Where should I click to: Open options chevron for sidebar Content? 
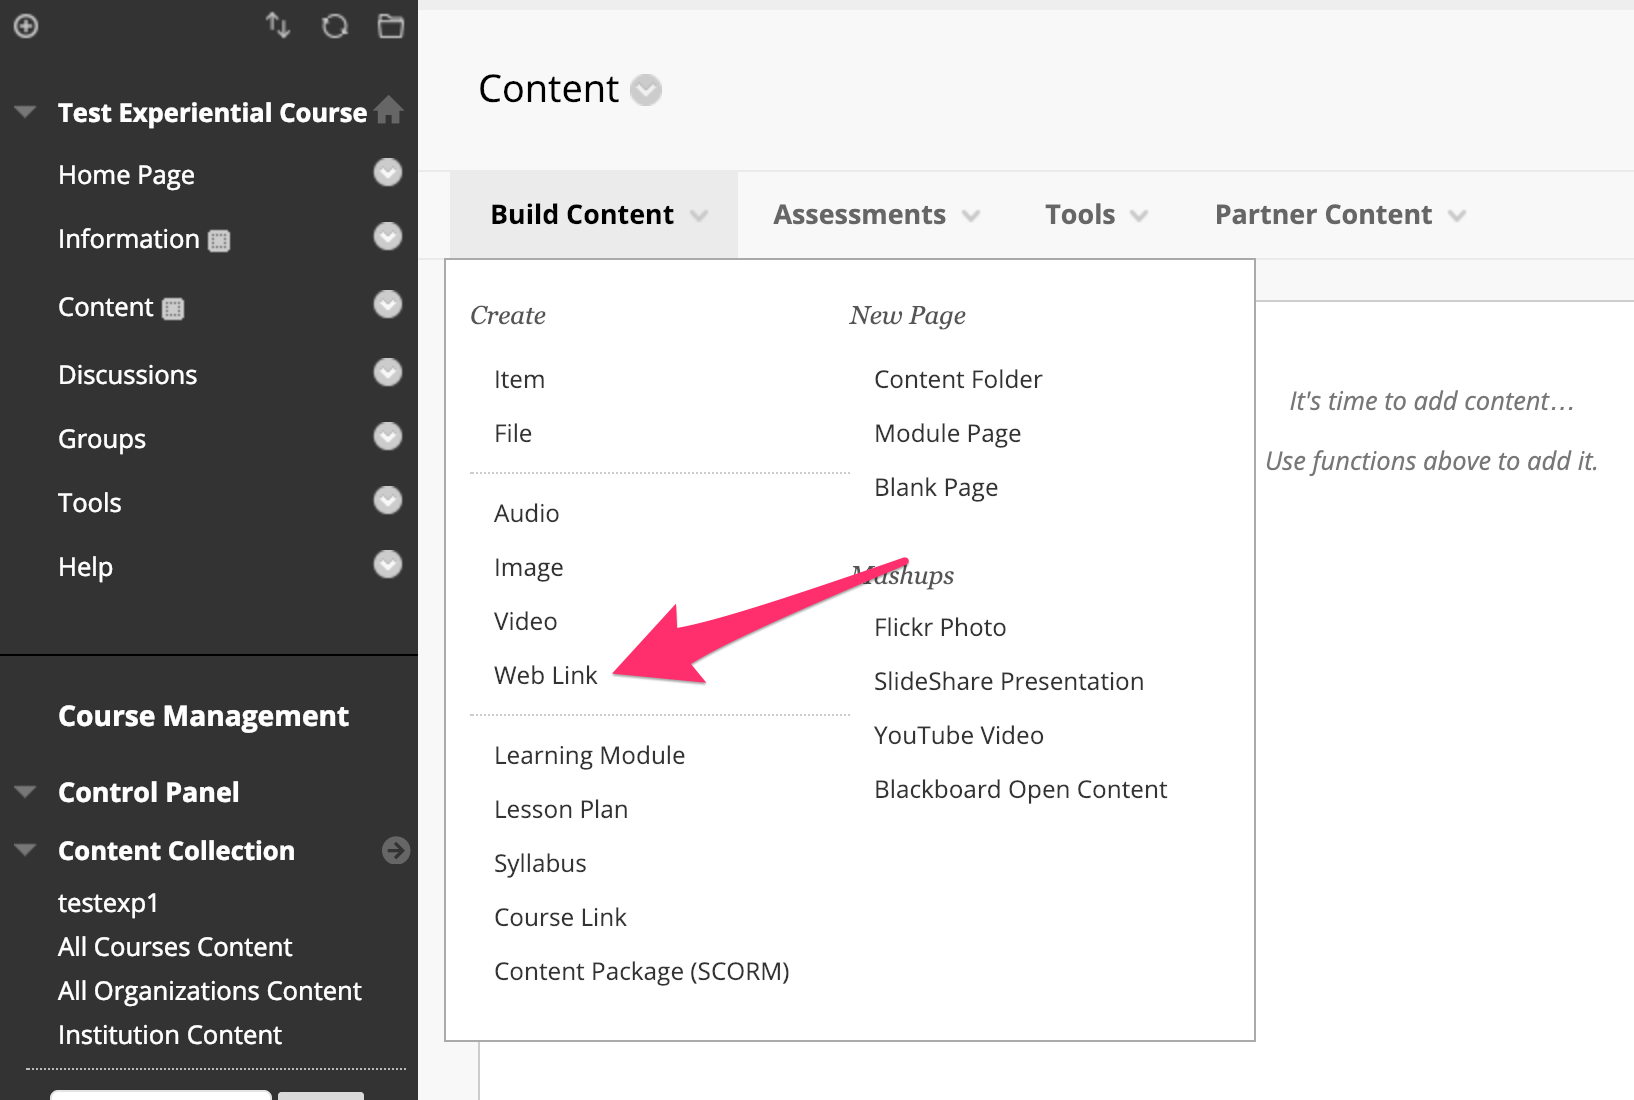point(388,304)
